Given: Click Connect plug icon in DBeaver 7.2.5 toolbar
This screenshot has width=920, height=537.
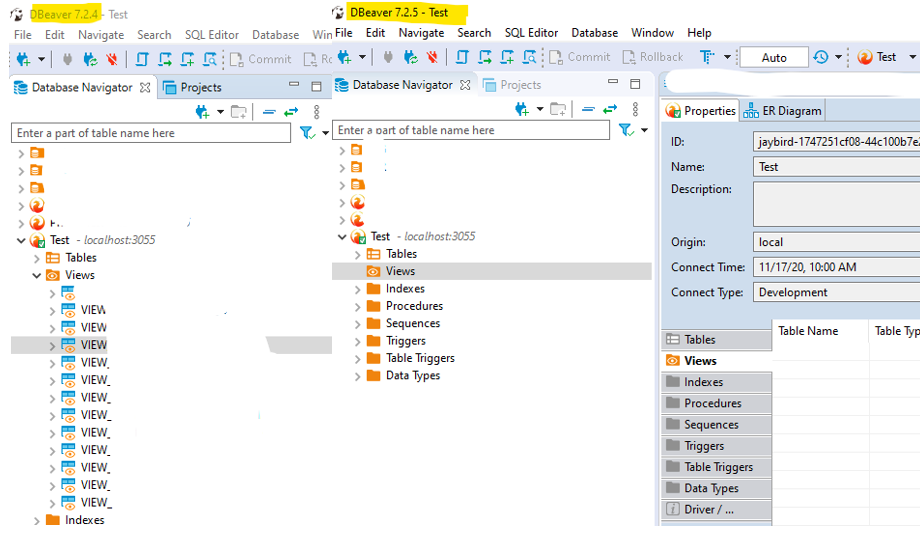Looking at the screenshot, I should pos(388,57).
